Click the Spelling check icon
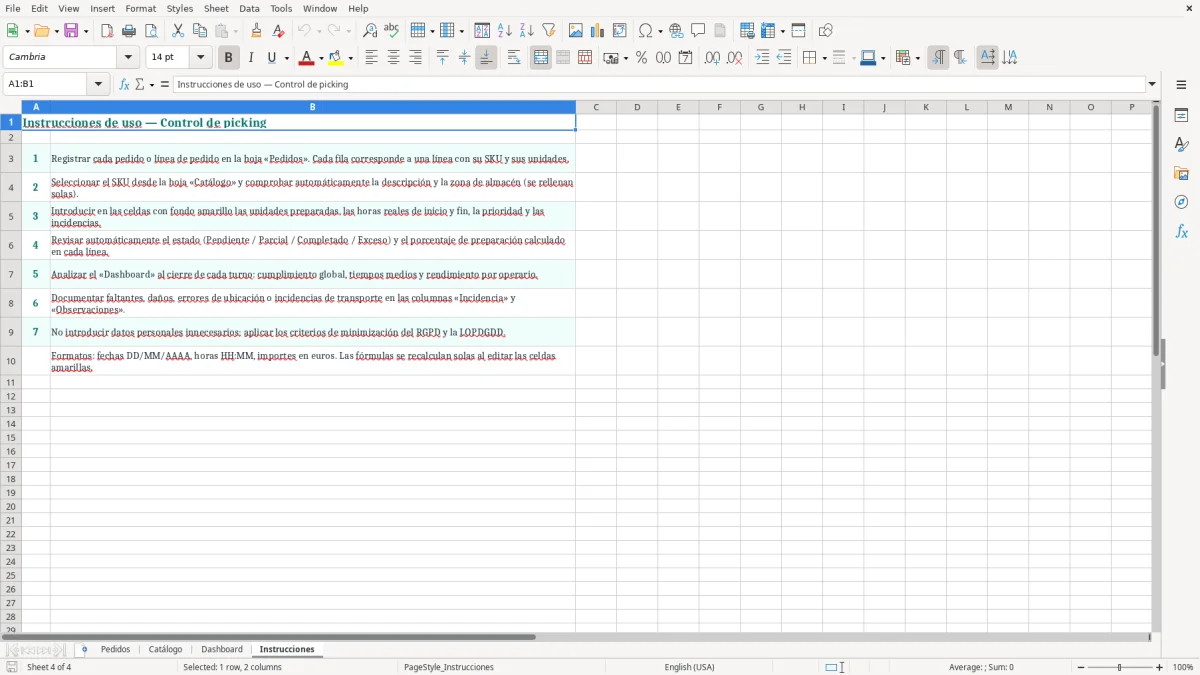The height and width of the screenshot is (675, 1200). click(392, 31)
